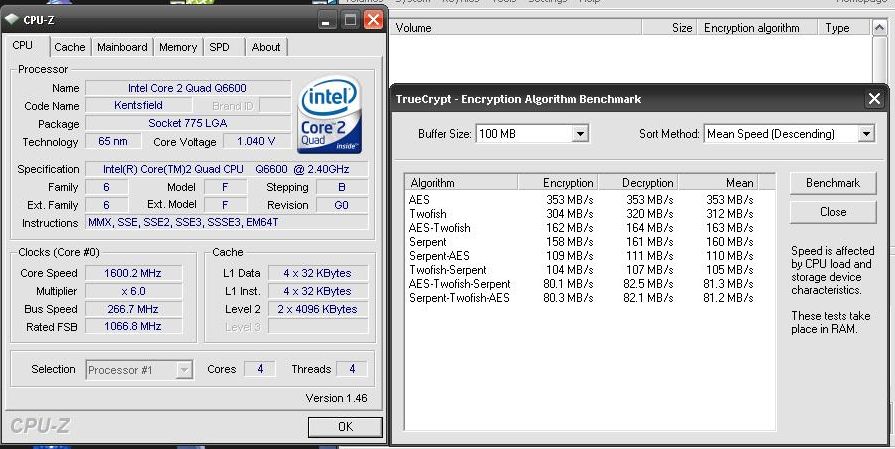Close the TrueCrypt benchmark dialog with X
The height and width of the screenshot is (449, 895).
874,99
